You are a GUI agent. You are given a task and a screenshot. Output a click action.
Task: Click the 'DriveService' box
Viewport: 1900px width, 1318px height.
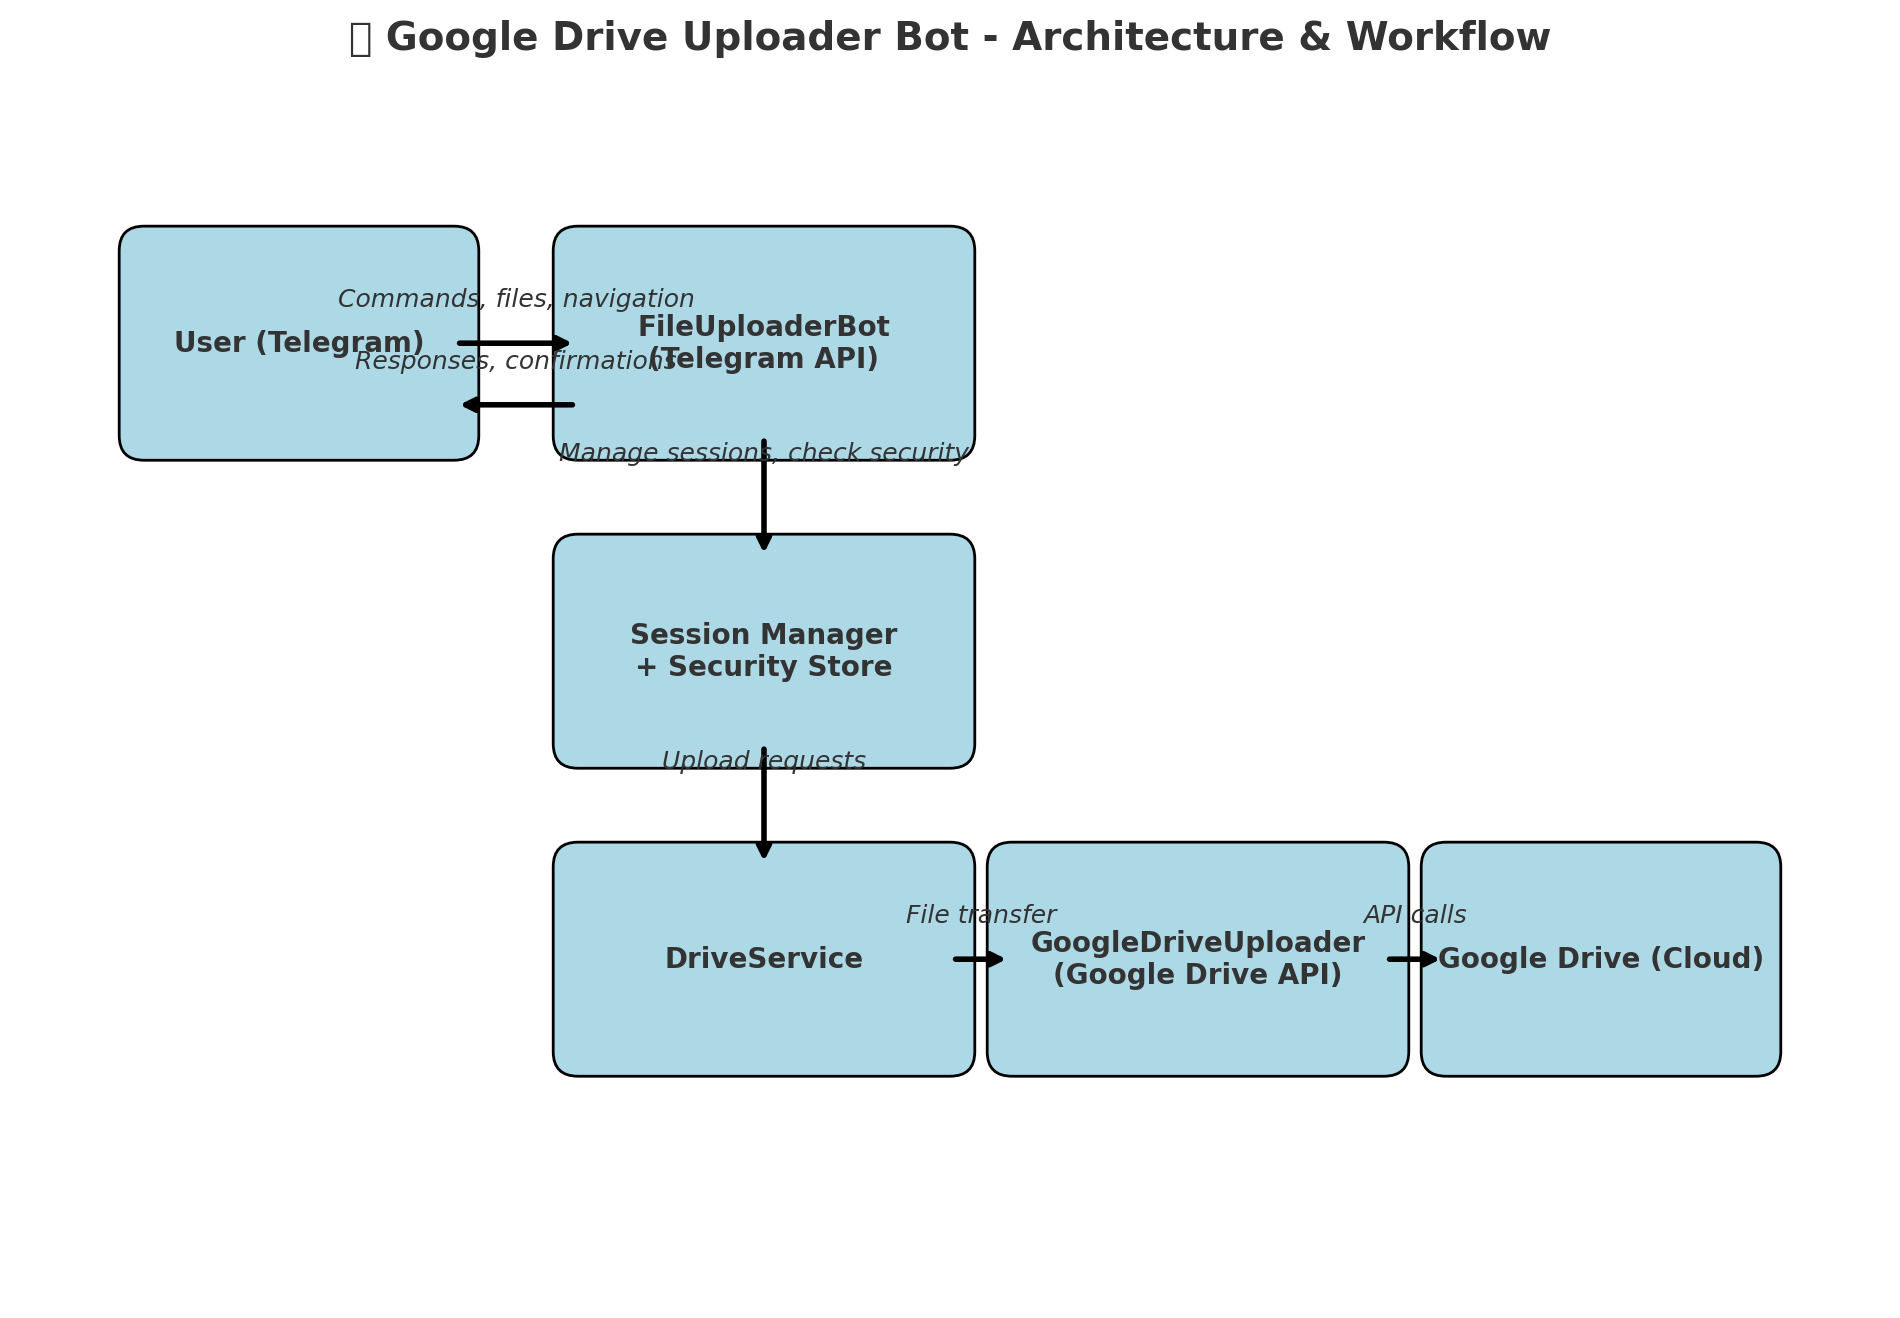(x=764, y=959)
